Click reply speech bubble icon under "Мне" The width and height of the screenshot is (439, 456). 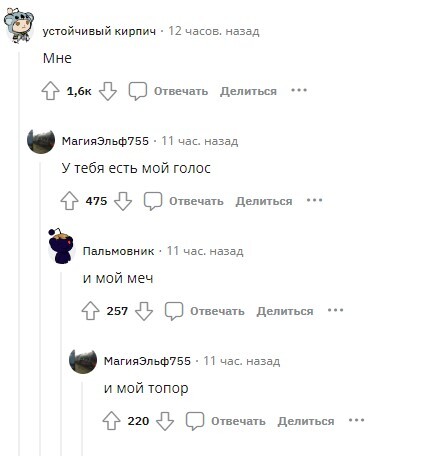click(x=138, y=91)
